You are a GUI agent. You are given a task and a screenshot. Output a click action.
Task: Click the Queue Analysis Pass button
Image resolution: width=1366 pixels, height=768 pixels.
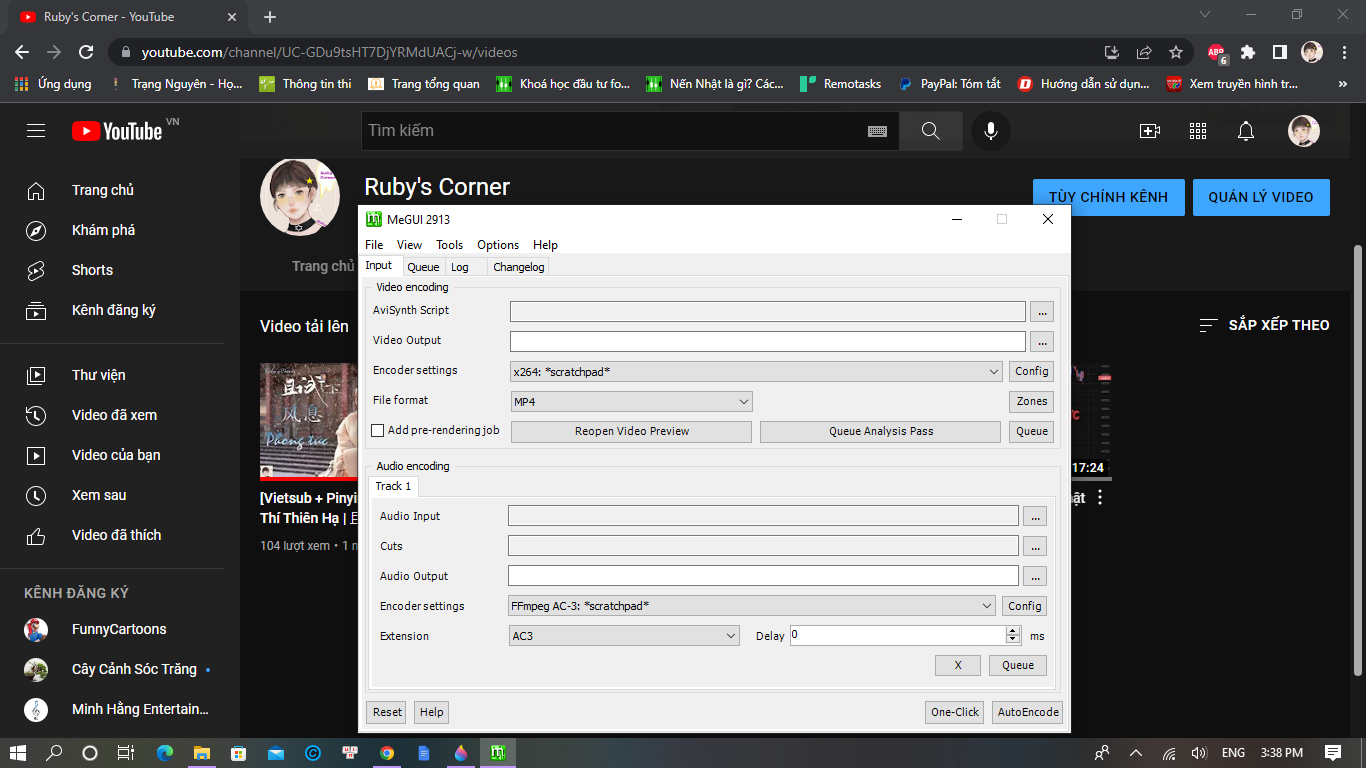tap(879, 431)
